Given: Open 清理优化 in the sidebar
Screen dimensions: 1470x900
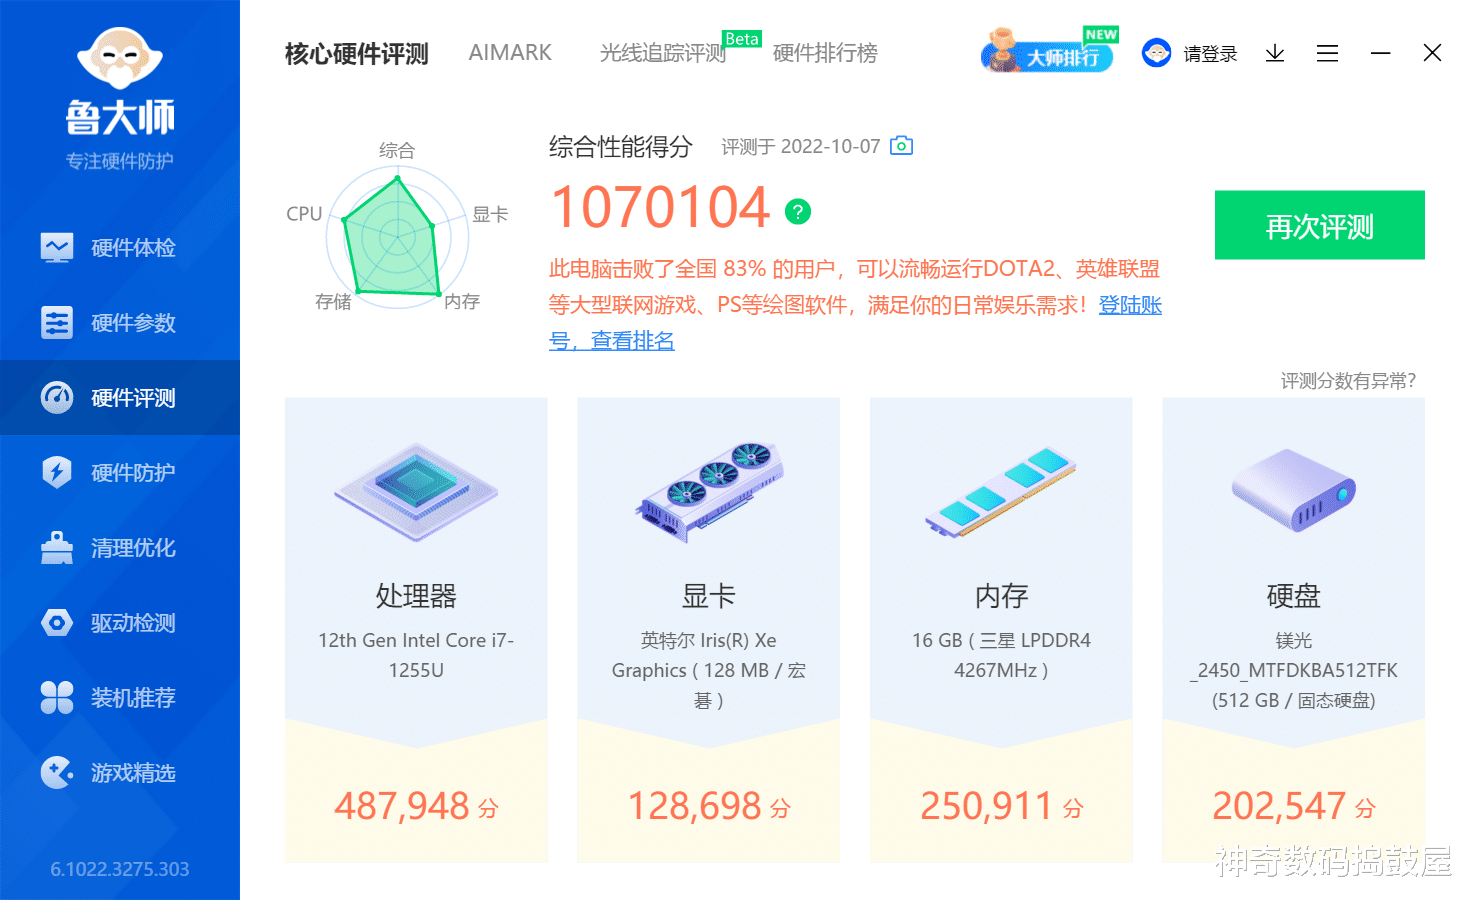Looking at the screenshot, I should [x=120, y=547].
